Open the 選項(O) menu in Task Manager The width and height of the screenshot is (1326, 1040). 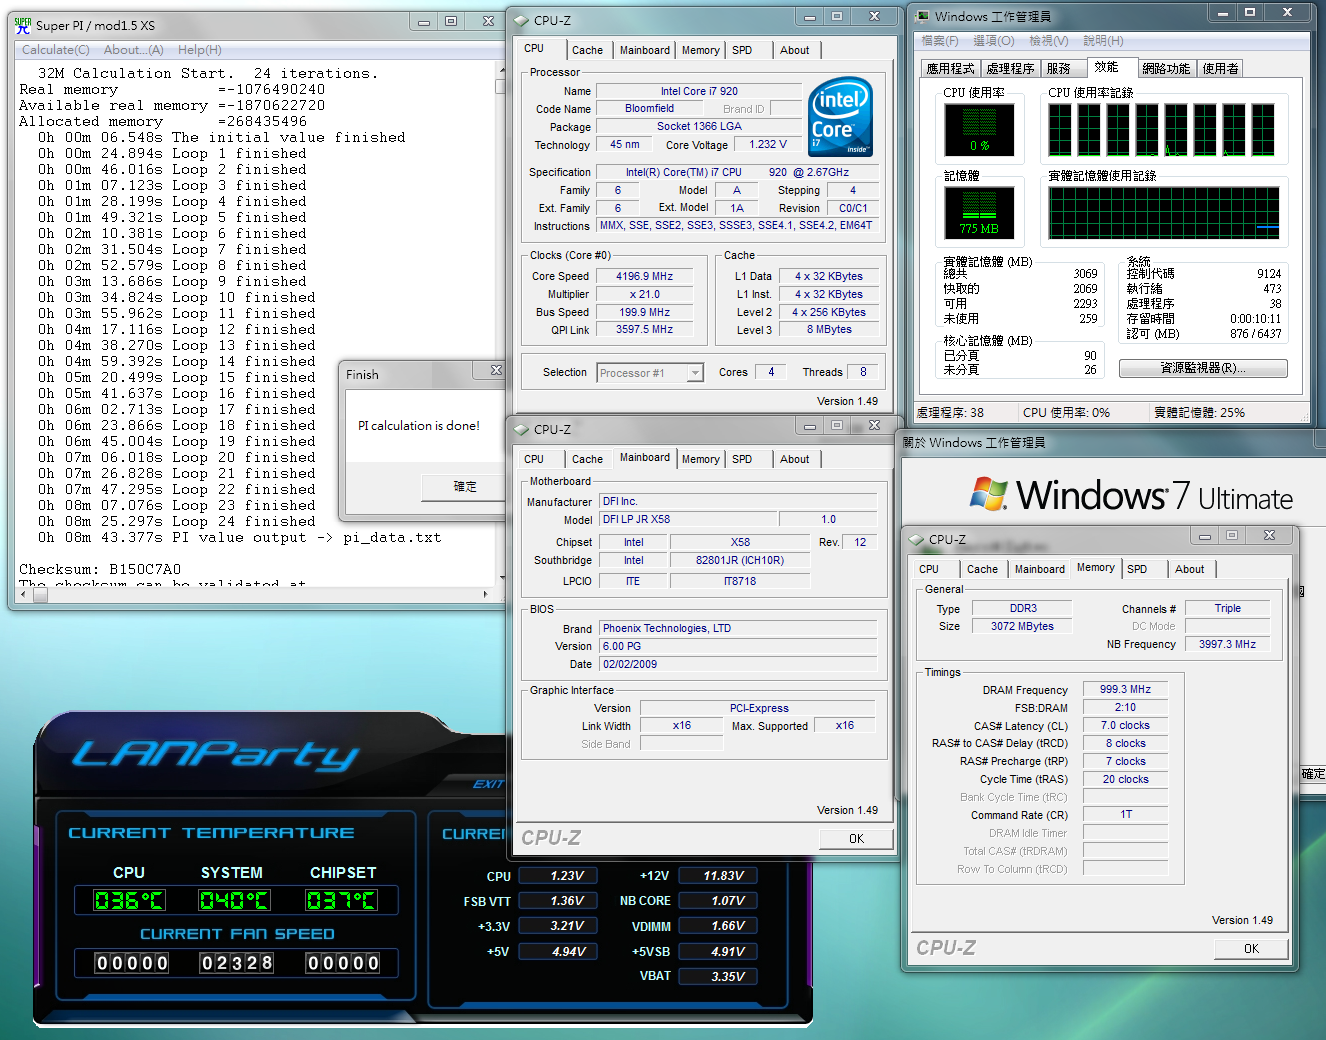[x=994, y=41]
